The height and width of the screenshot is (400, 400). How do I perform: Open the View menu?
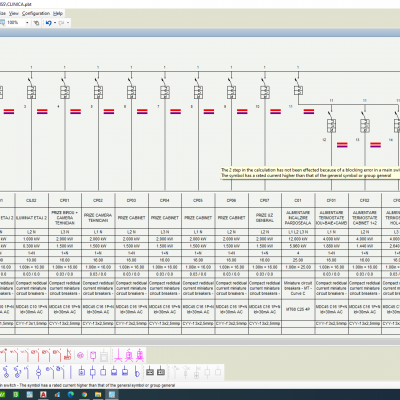(x=14, y=13)
